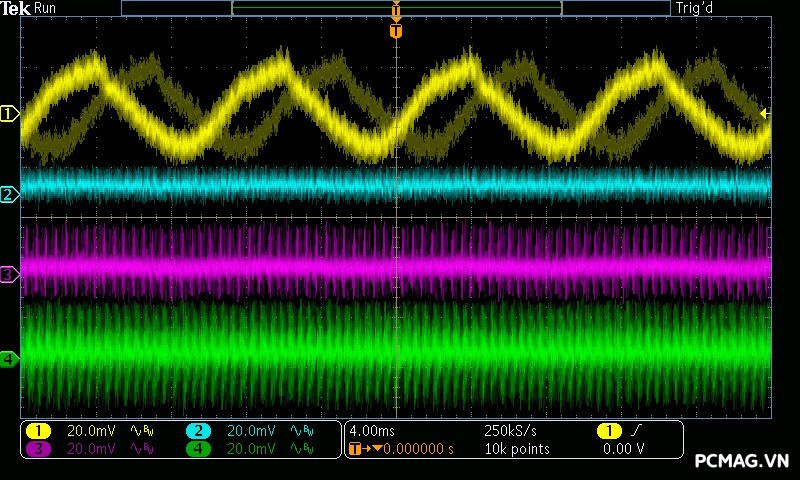Viewport: 800px width, 480px height.
Task: Click the 0.00 V trigger level readout
Action: click(625, 450)
